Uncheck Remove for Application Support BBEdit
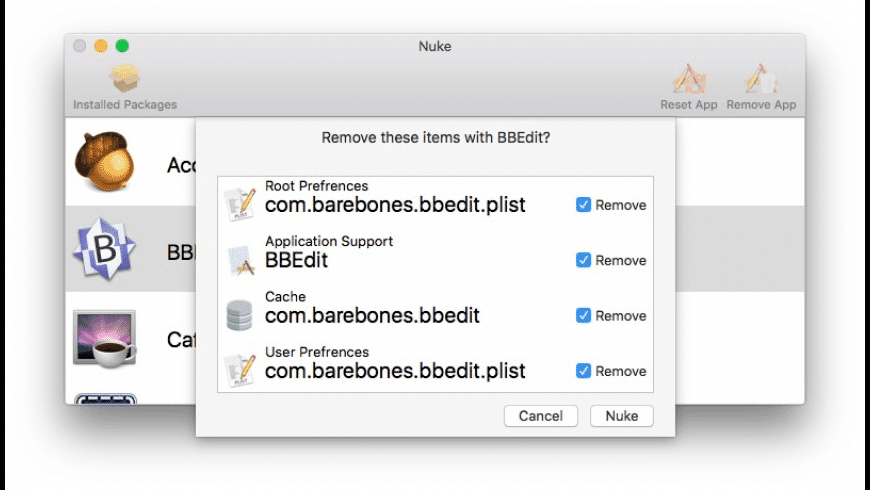The height and width of the screenshot is (490, 870). pos(583,260)
